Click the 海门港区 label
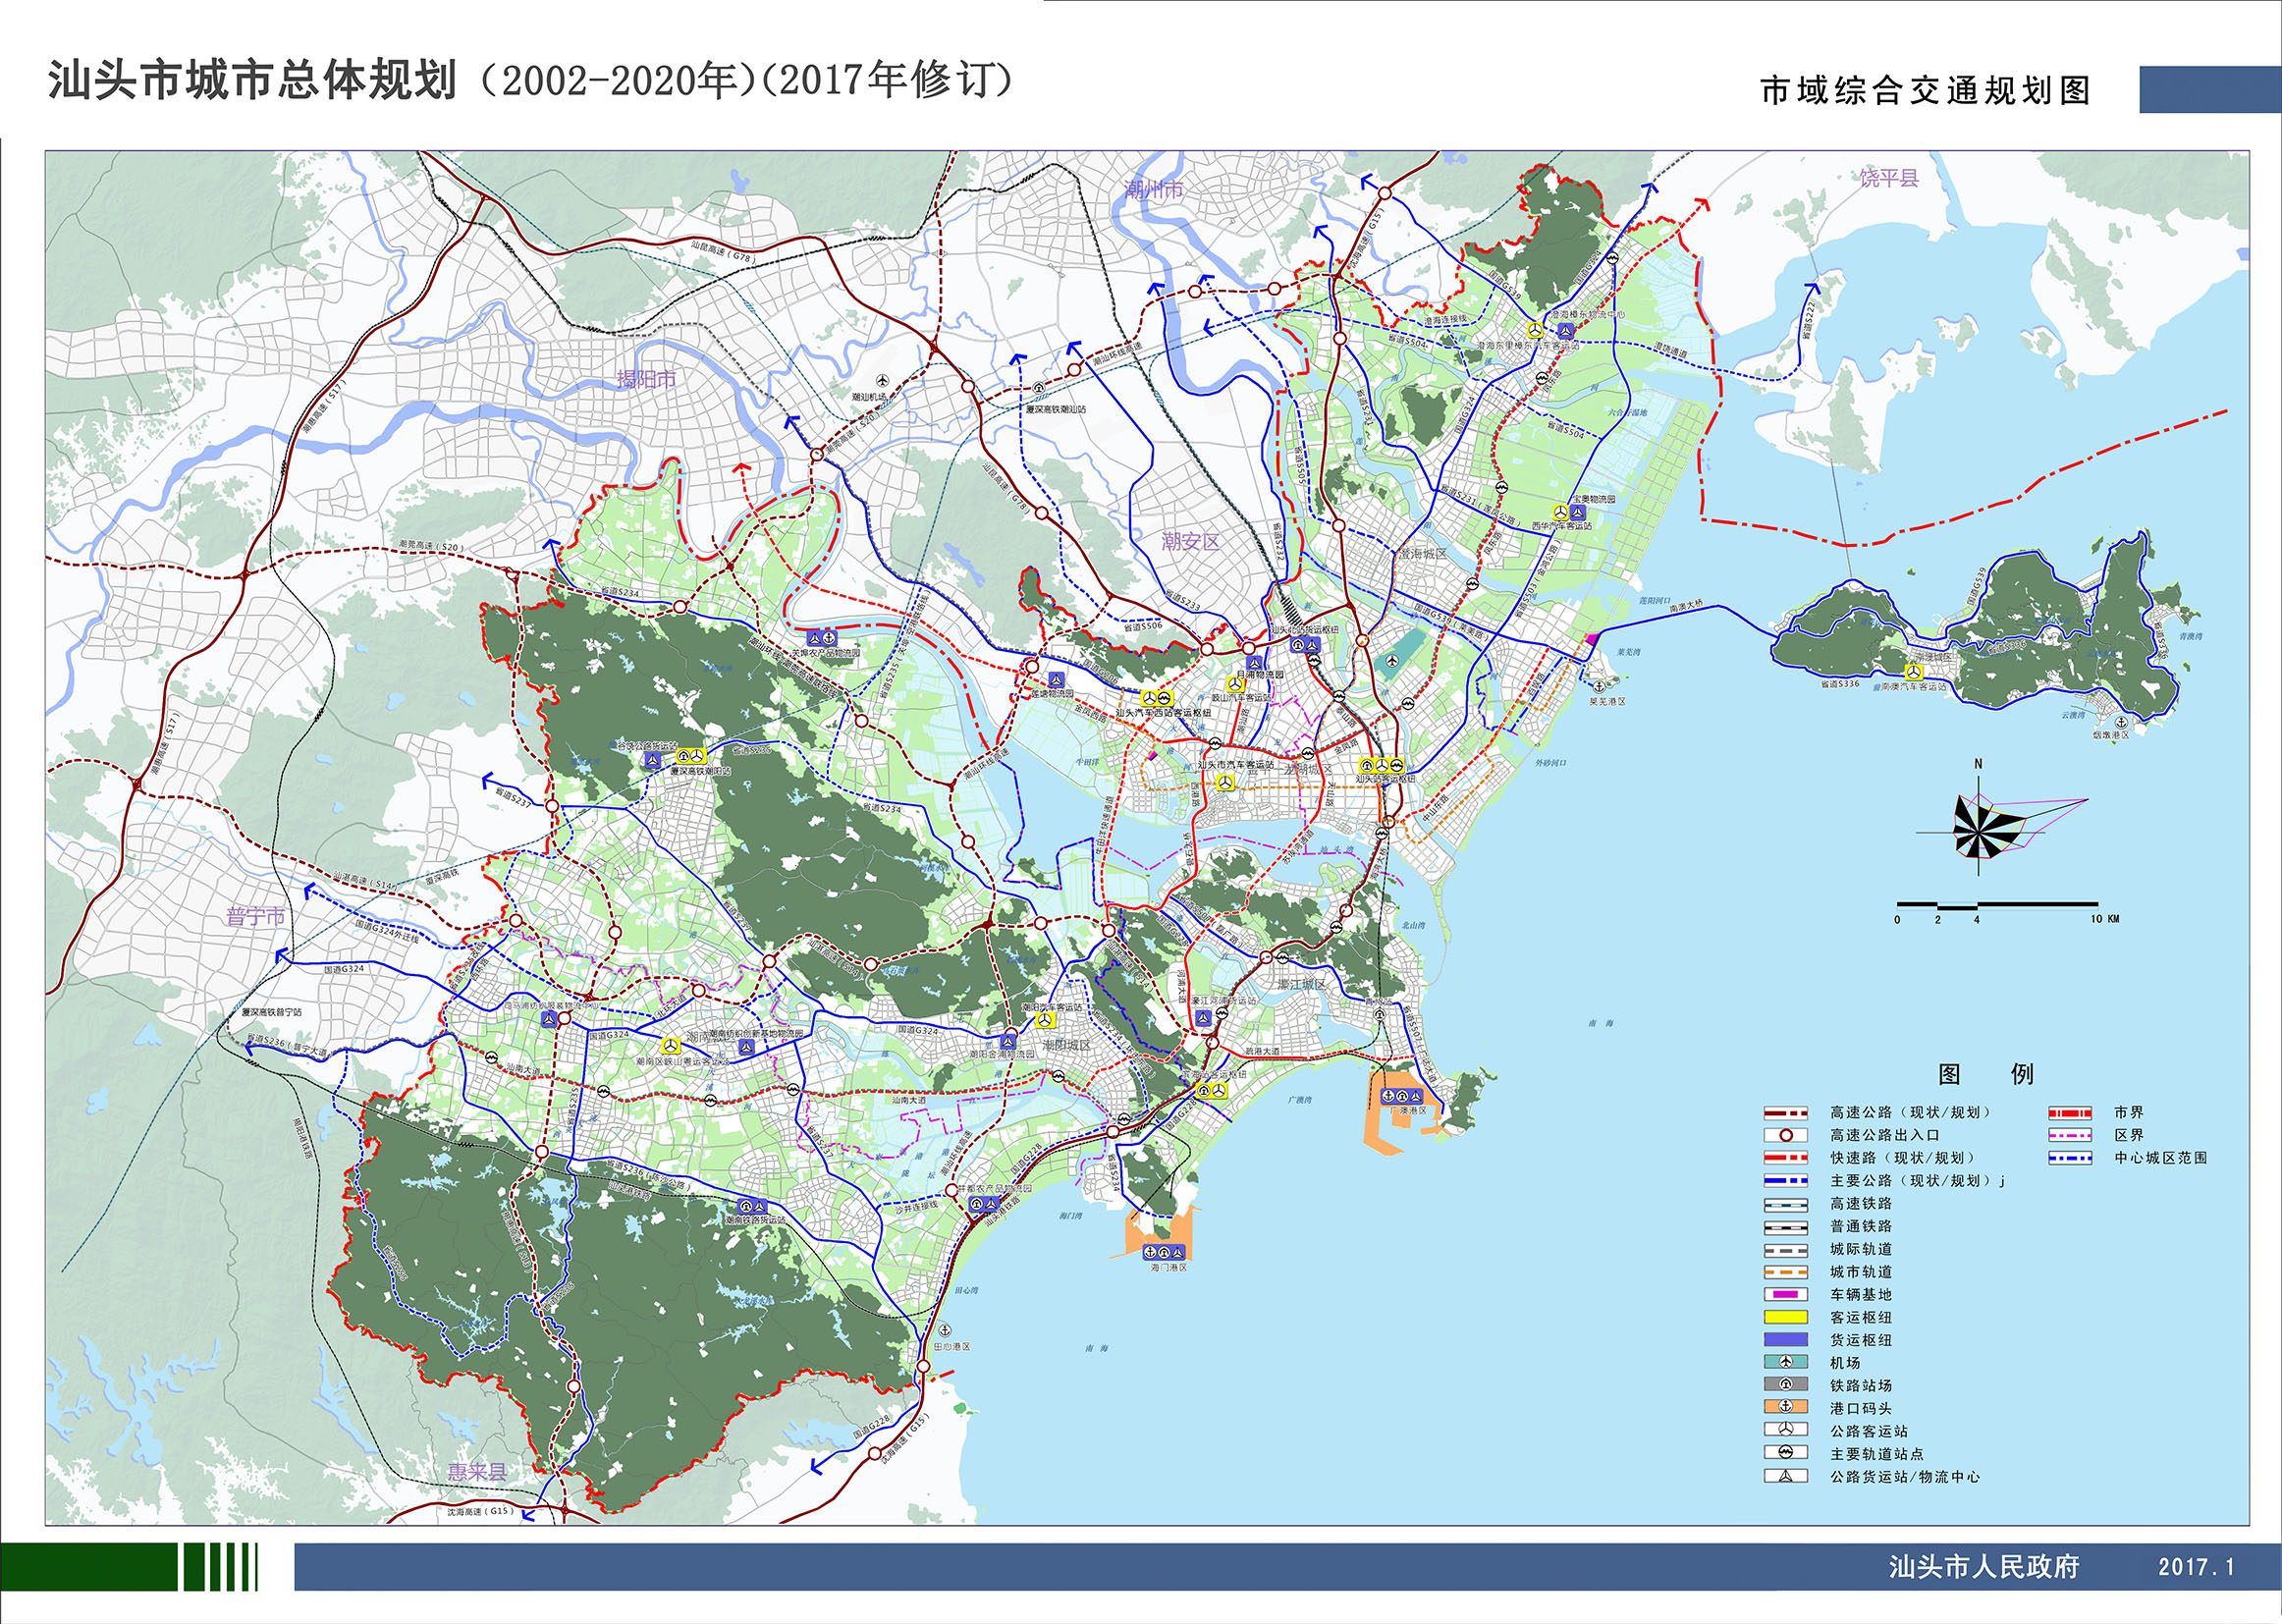 tap(1168, 1267)
